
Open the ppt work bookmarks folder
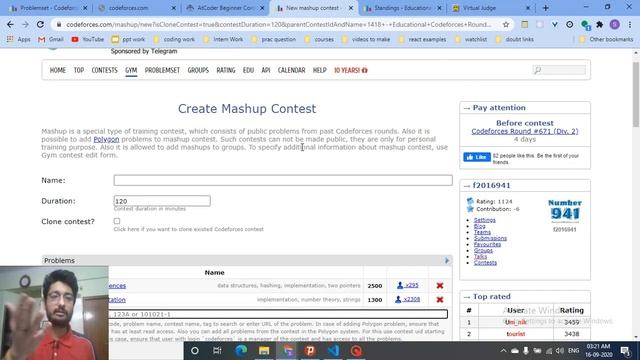[x=129, y=39]
